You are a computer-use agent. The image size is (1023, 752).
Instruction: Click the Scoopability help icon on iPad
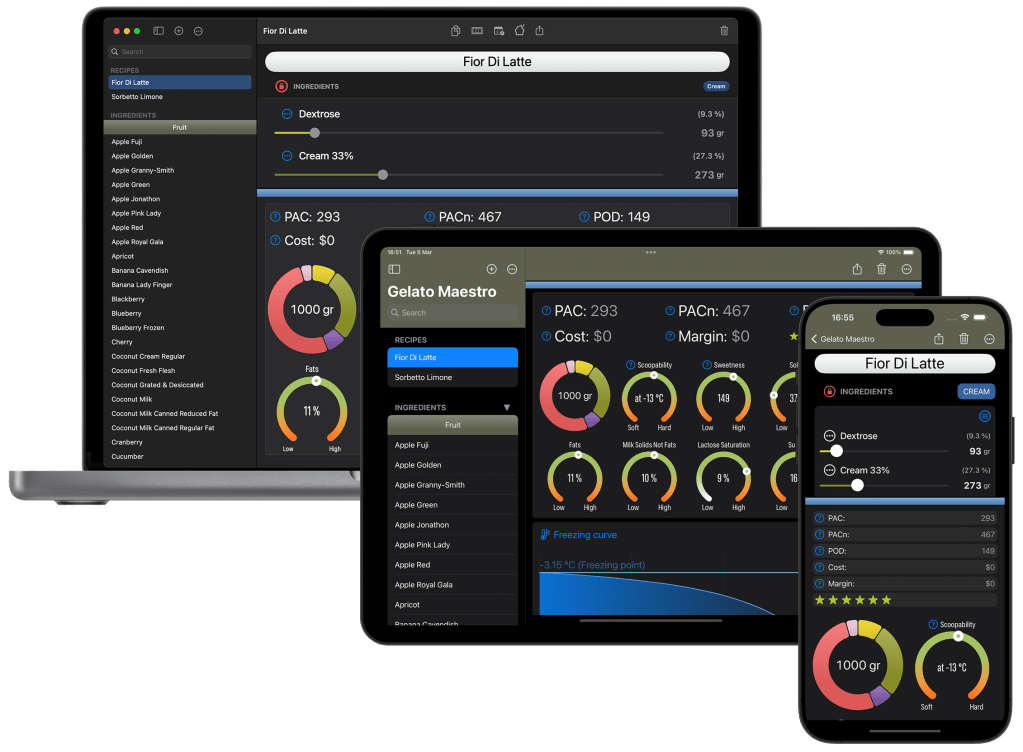point(631,365)
